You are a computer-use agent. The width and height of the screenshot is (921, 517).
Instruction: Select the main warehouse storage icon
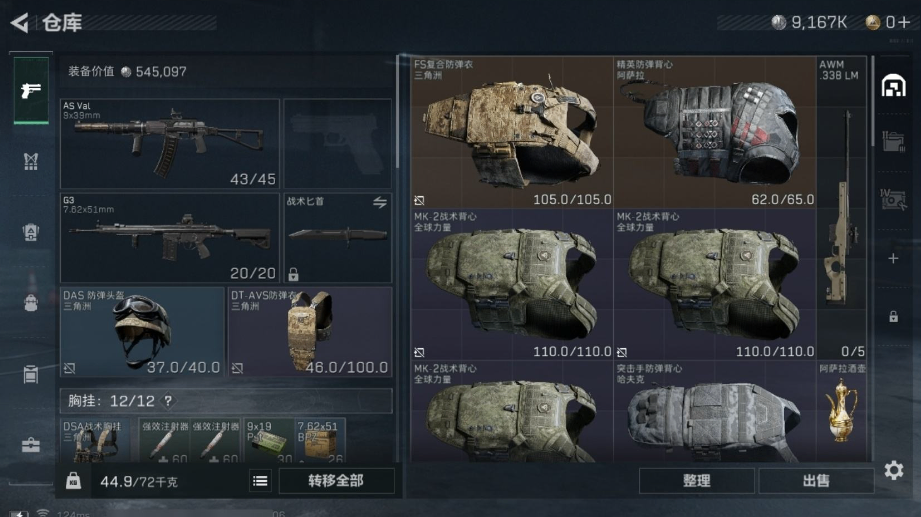coord(893,86)
